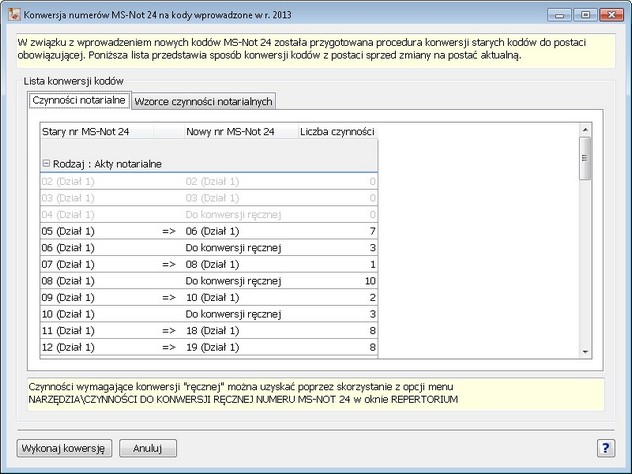Select row 12 (Dział 1) converting to 19
This screenshot has height=474, width=632.
pyautogui.click(x=200, y=347)
